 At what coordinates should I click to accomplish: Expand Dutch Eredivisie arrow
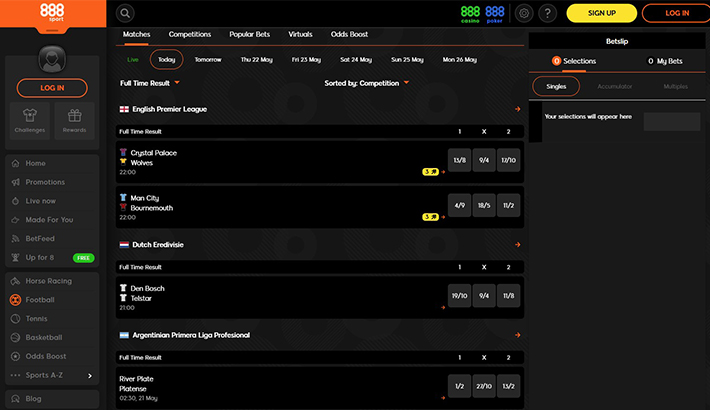pos(518,245)
